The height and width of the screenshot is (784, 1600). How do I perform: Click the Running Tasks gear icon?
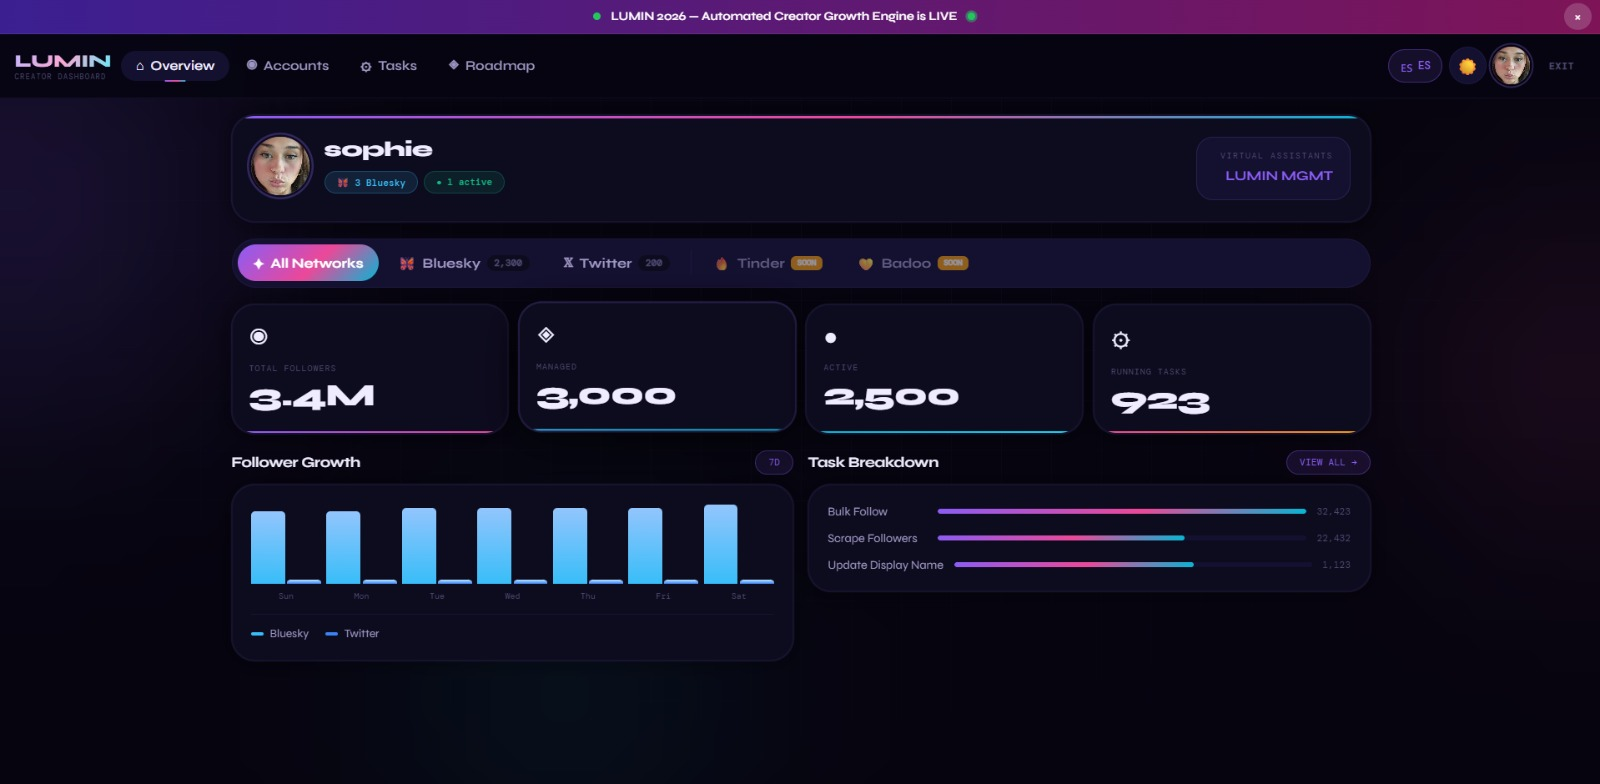(x=1121, y=340)
